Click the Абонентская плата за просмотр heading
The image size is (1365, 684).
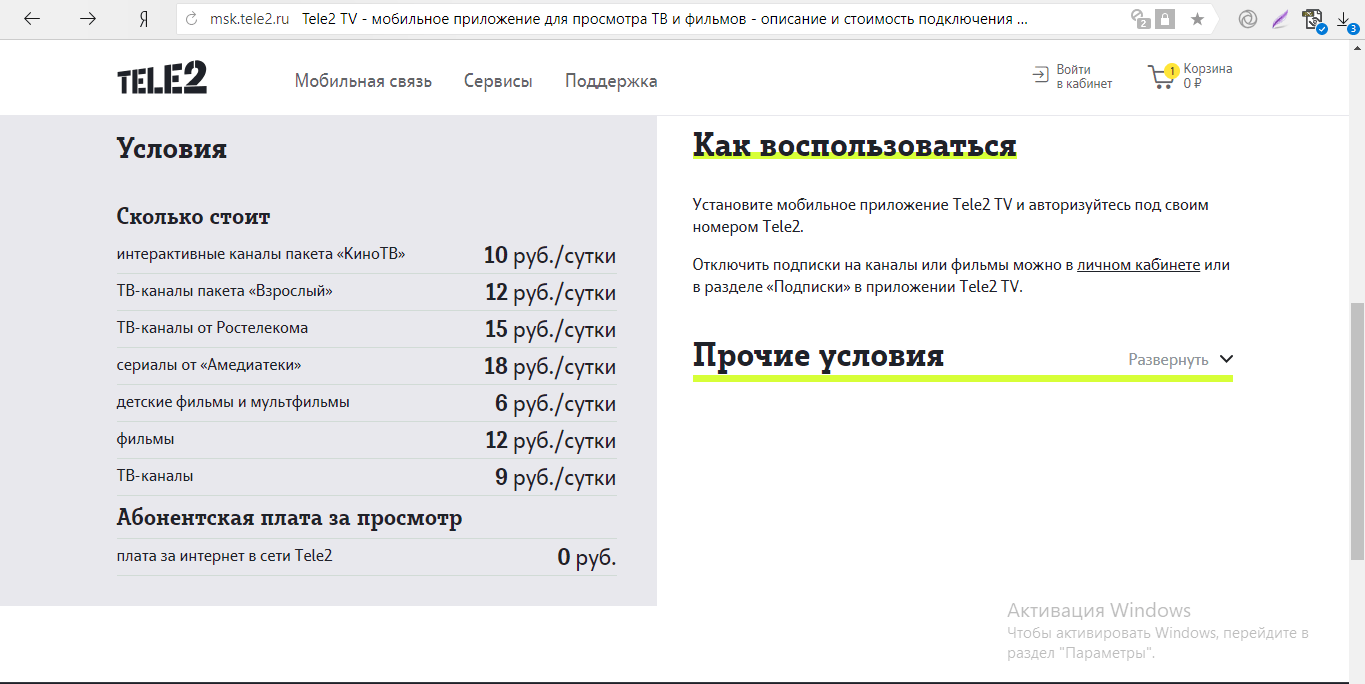pyautogui.click(x=289, y=518)
